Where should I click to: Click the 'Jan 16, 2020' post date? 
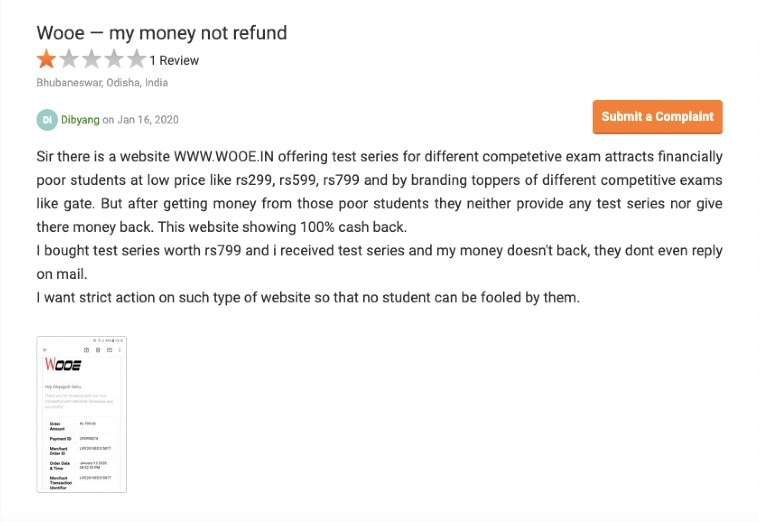point(147,120)
